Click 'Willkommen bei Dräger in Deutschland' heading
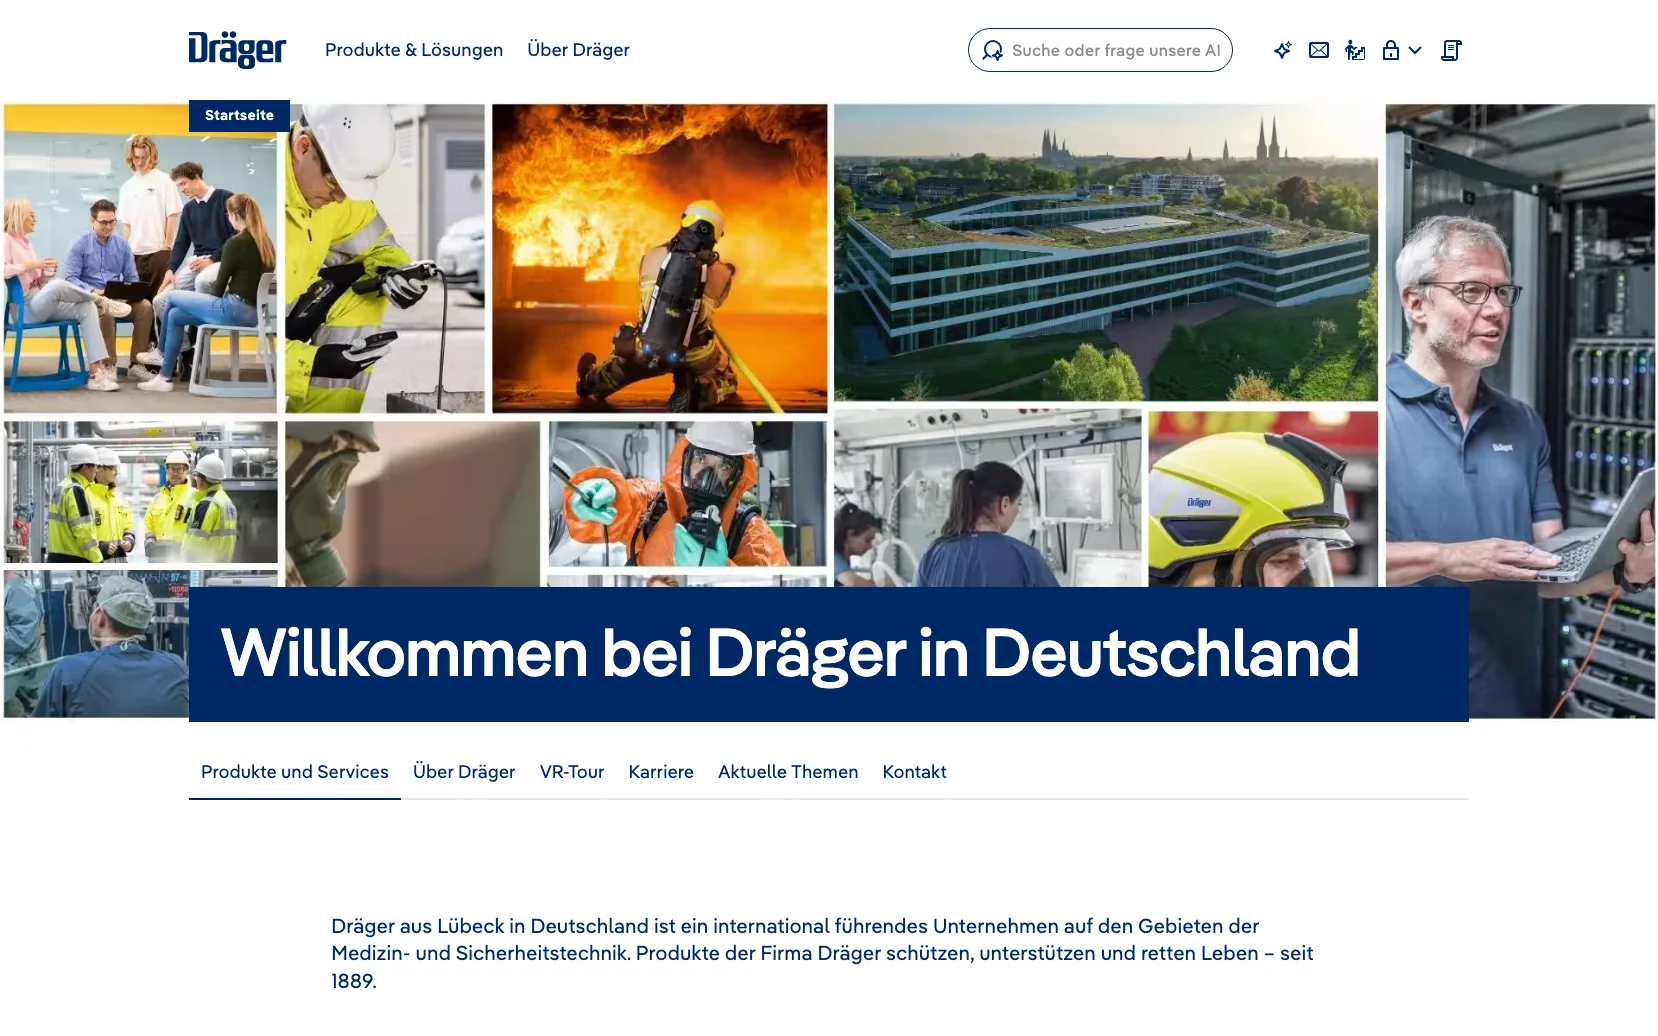Viewport: 1658px width, 1036px height. tap(790, 653)
